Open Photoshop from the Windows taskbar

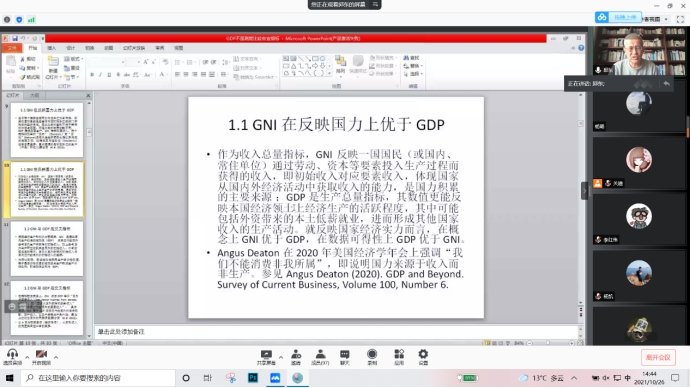(253, 378)
